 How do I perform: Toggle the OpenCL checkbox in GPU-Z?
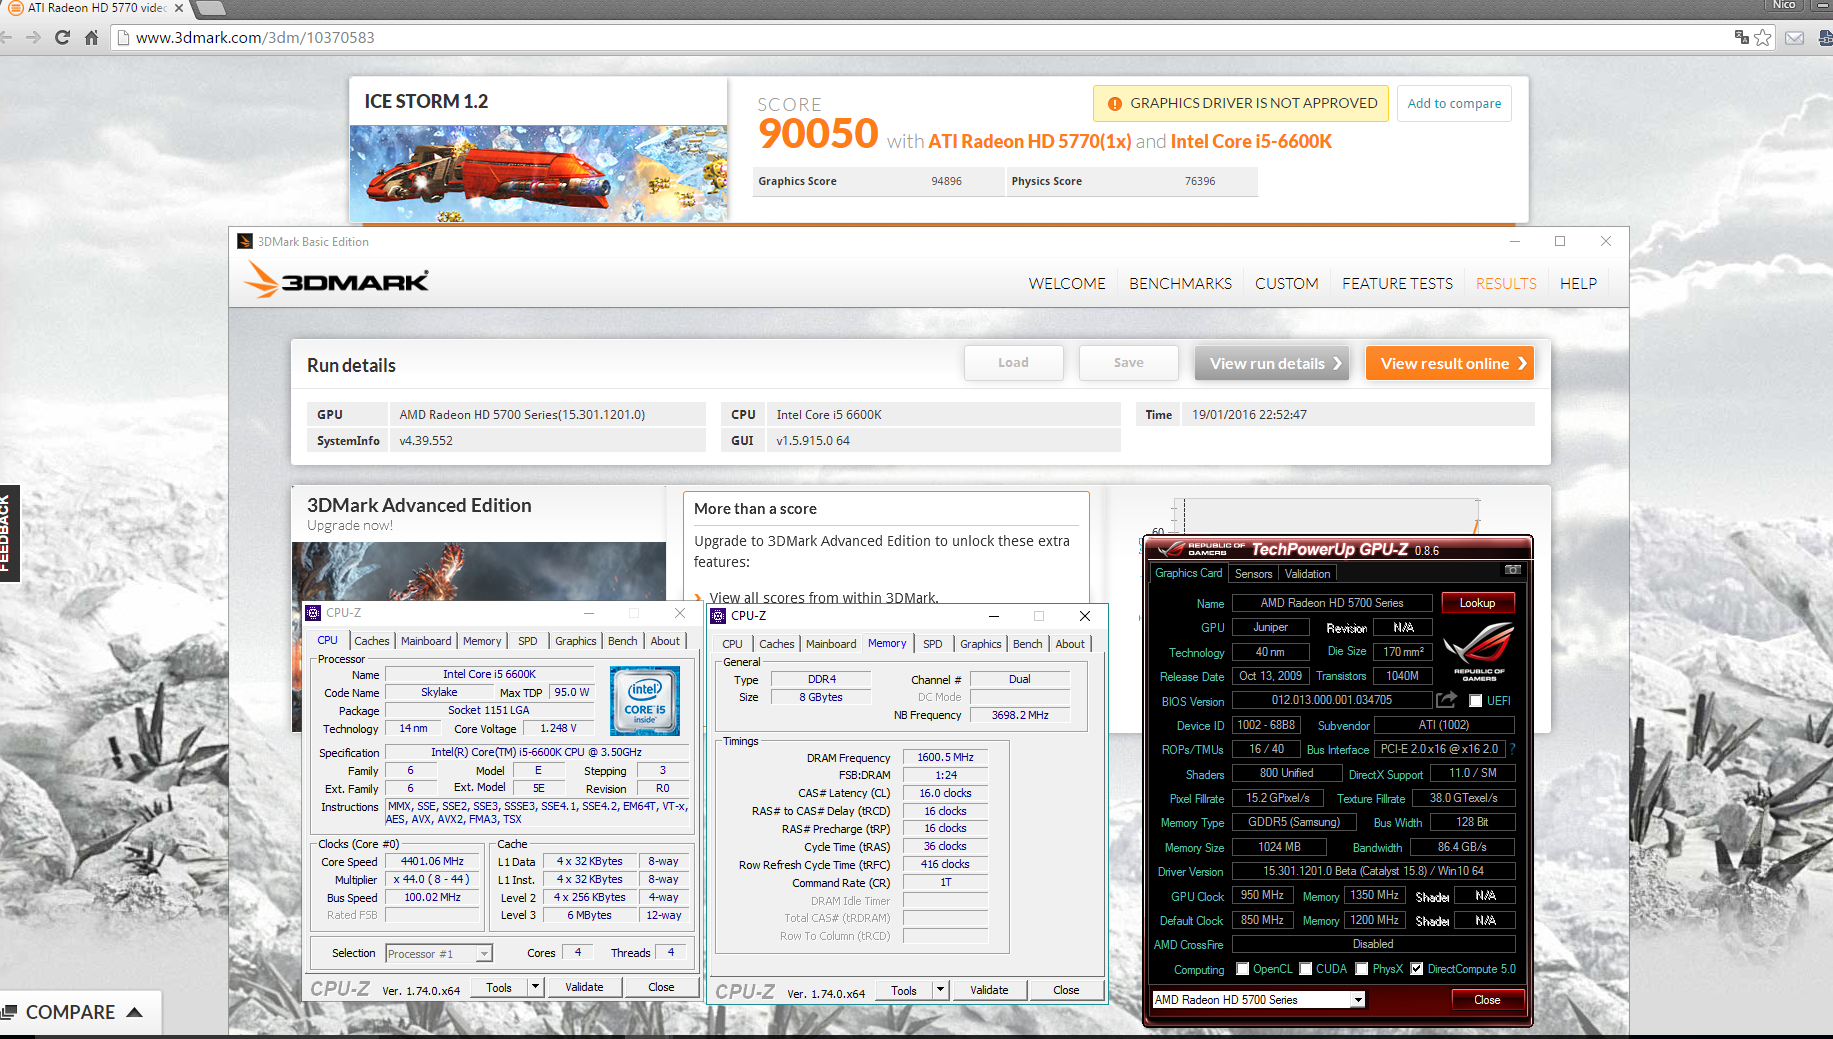click(x=1243, y=969)
